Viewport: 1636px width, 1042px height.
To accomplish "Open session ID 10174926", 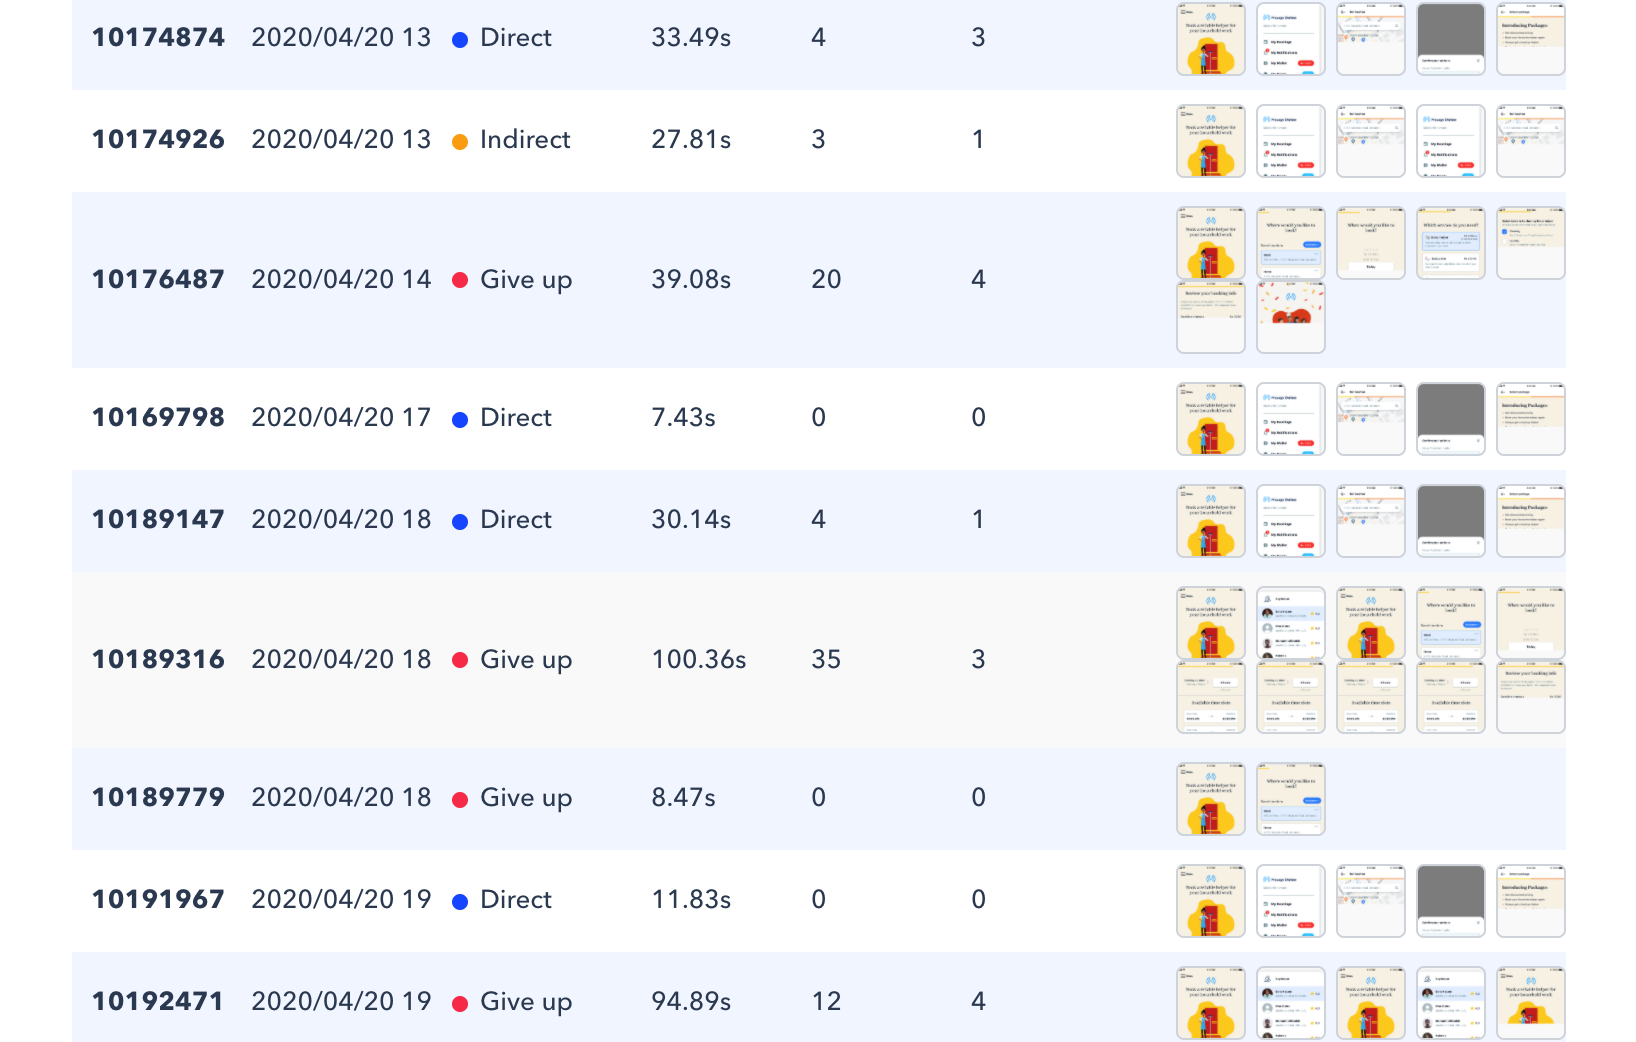I will (x=158, y=140).
